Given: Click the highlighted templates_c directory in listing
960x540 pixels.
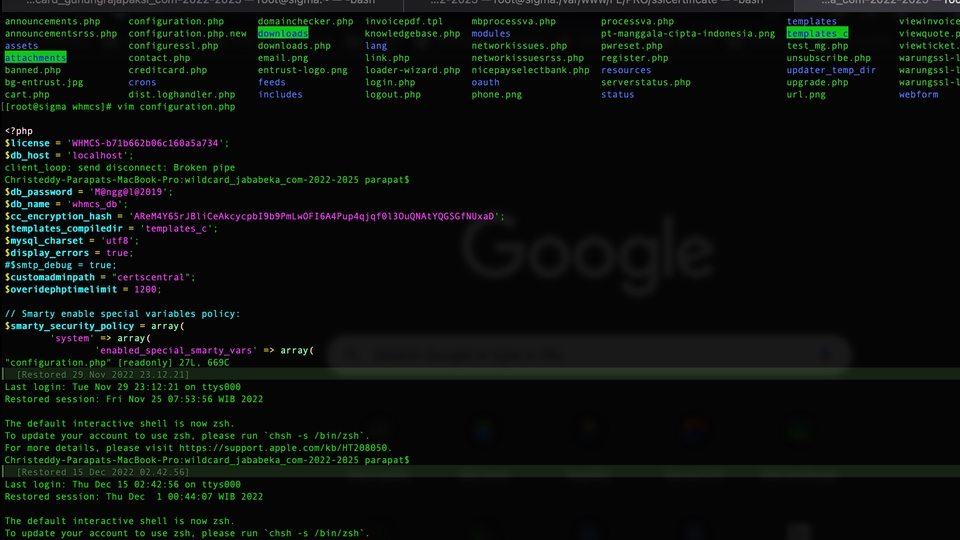Looking at the screenshot, I should (817, 34).
